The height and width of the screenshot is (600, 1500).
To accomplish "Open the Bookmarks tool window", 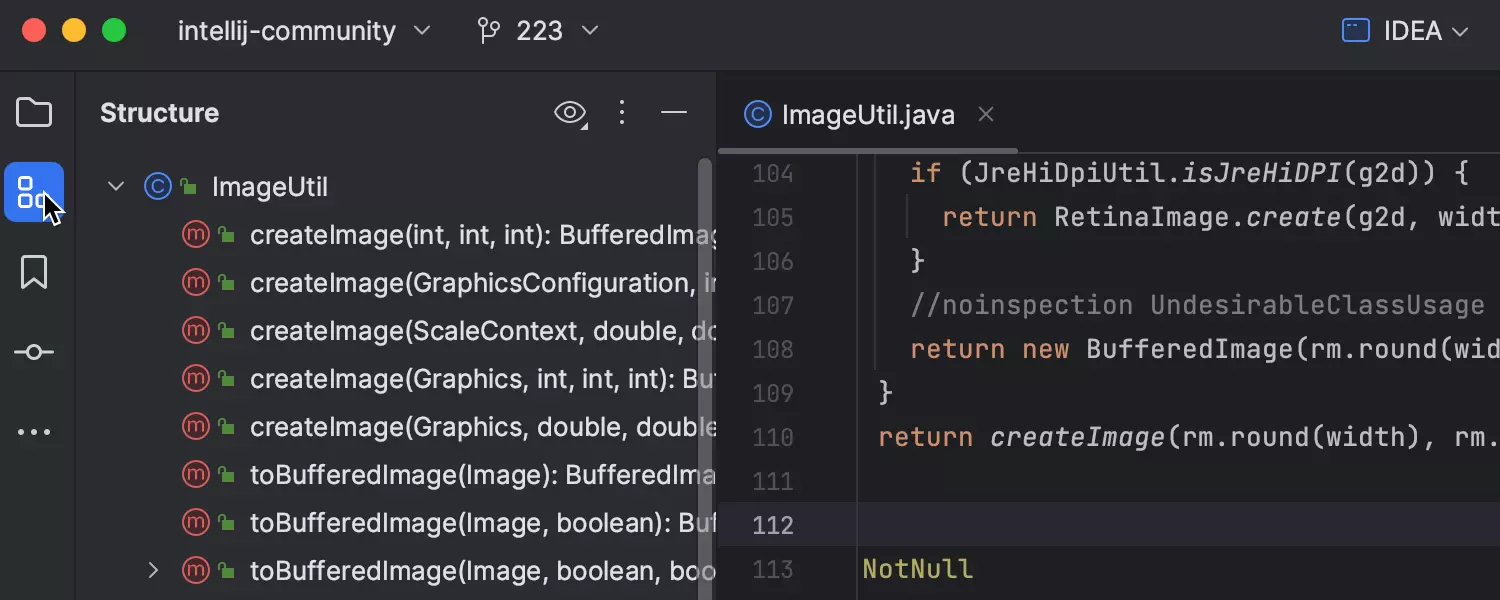I will 34,272.
